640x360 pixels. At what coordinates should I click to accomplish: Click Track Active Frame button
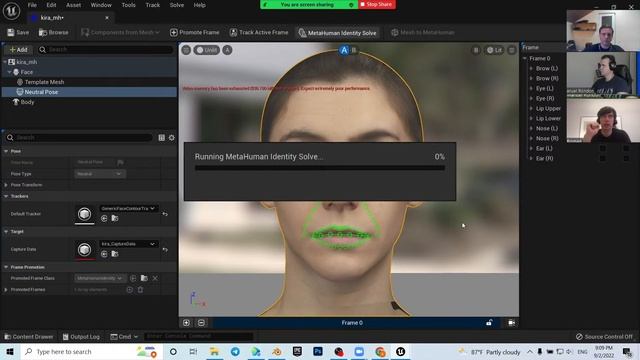tap(259, 32)
